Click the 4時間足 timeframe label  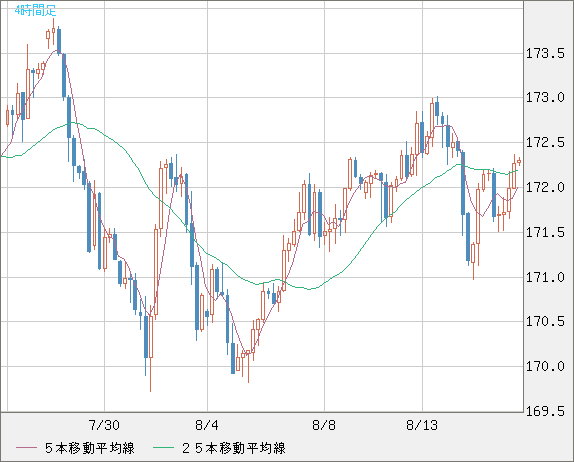coord(35,11)
